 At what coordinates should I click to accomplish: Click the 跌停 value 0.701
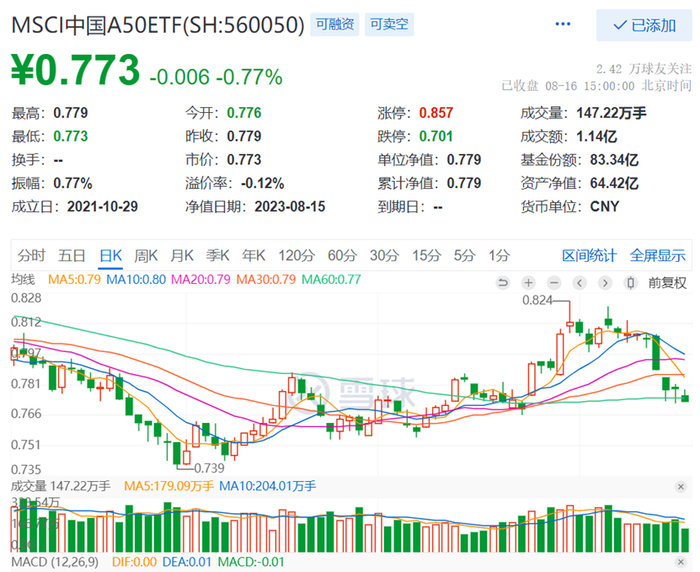[436, 136]
